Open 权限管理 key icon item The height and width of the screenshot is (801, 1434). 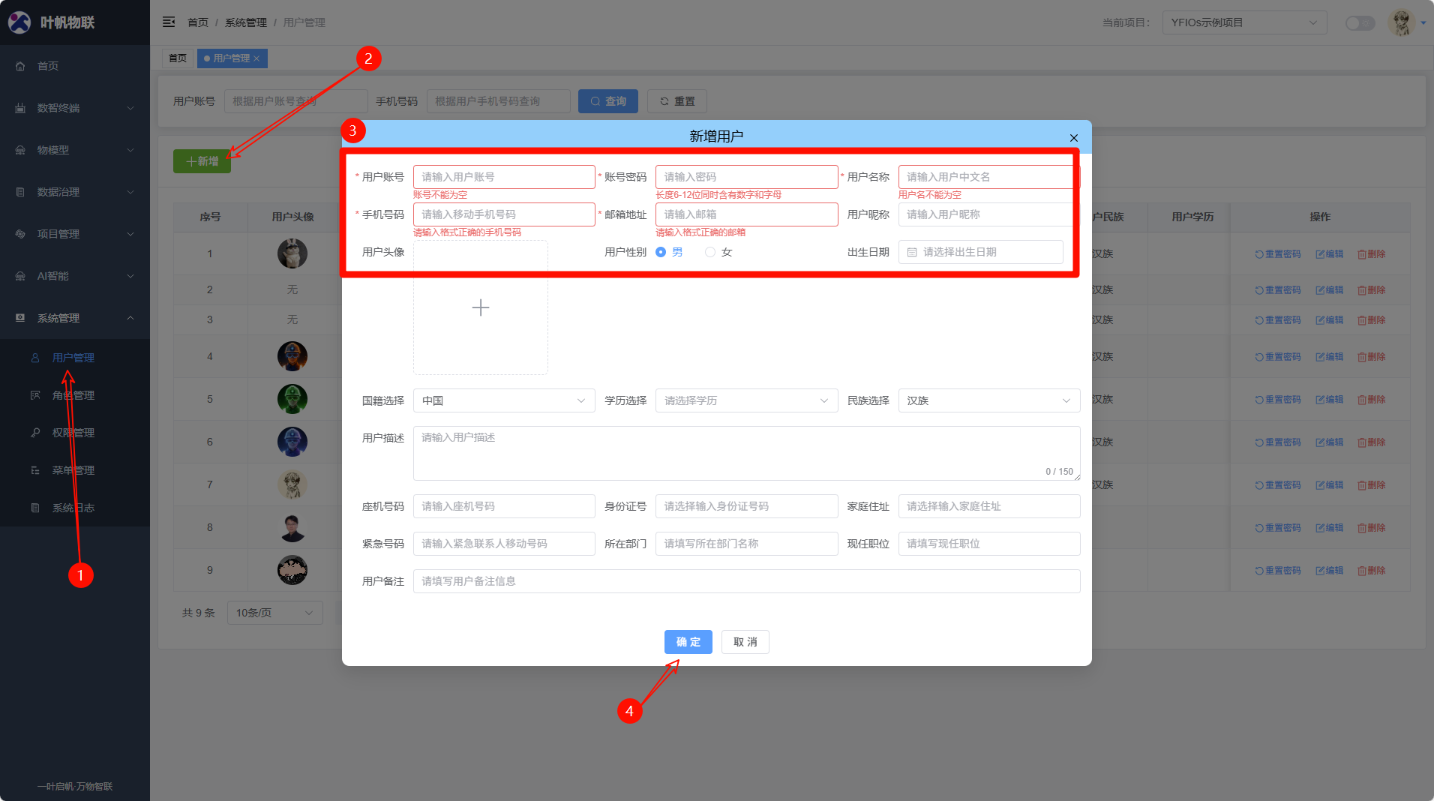coord(72,433)
